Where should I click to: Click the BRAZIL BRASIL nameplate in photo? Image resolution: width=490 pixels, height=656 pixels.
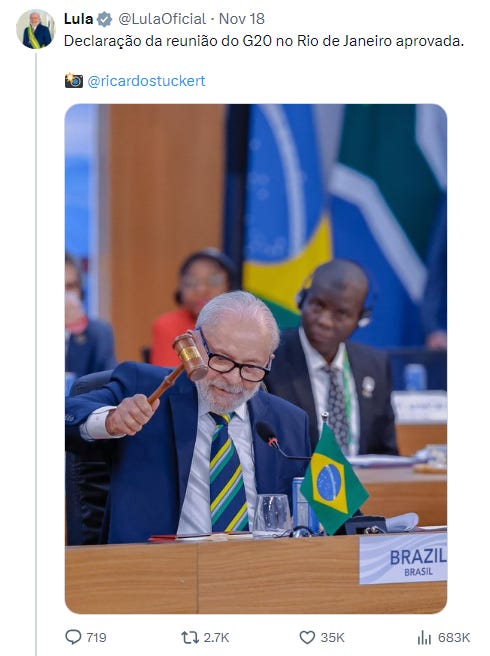tap(403, 559)
